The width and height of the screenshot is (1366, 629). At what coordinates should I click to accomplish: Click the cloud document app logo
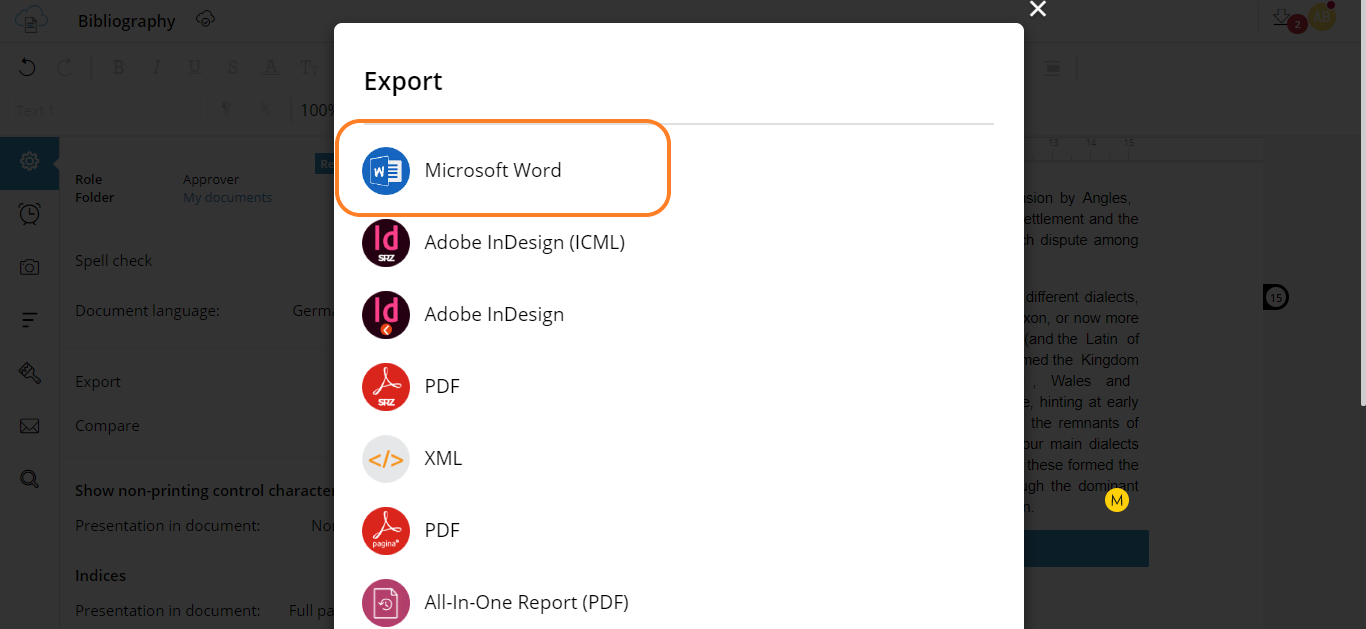pyautogui.click(x=32, y=19)
